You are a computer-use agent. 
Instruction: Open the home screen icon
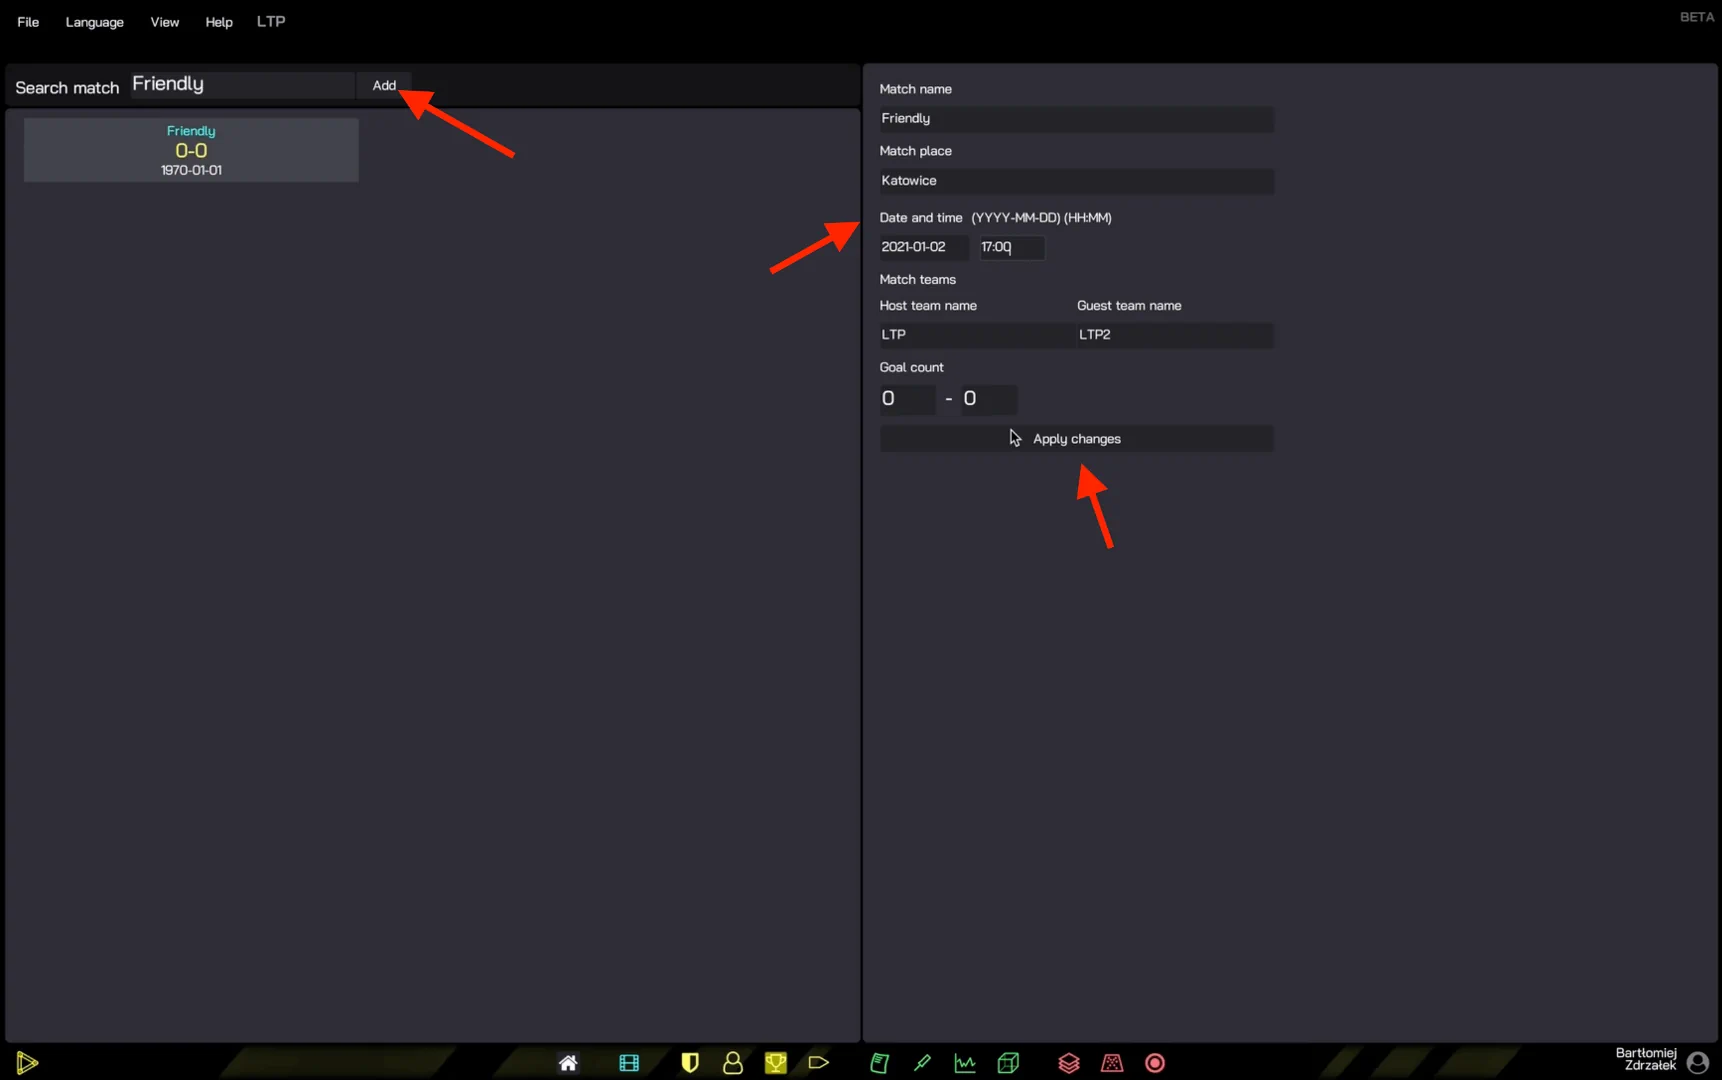pos(568,1063)
